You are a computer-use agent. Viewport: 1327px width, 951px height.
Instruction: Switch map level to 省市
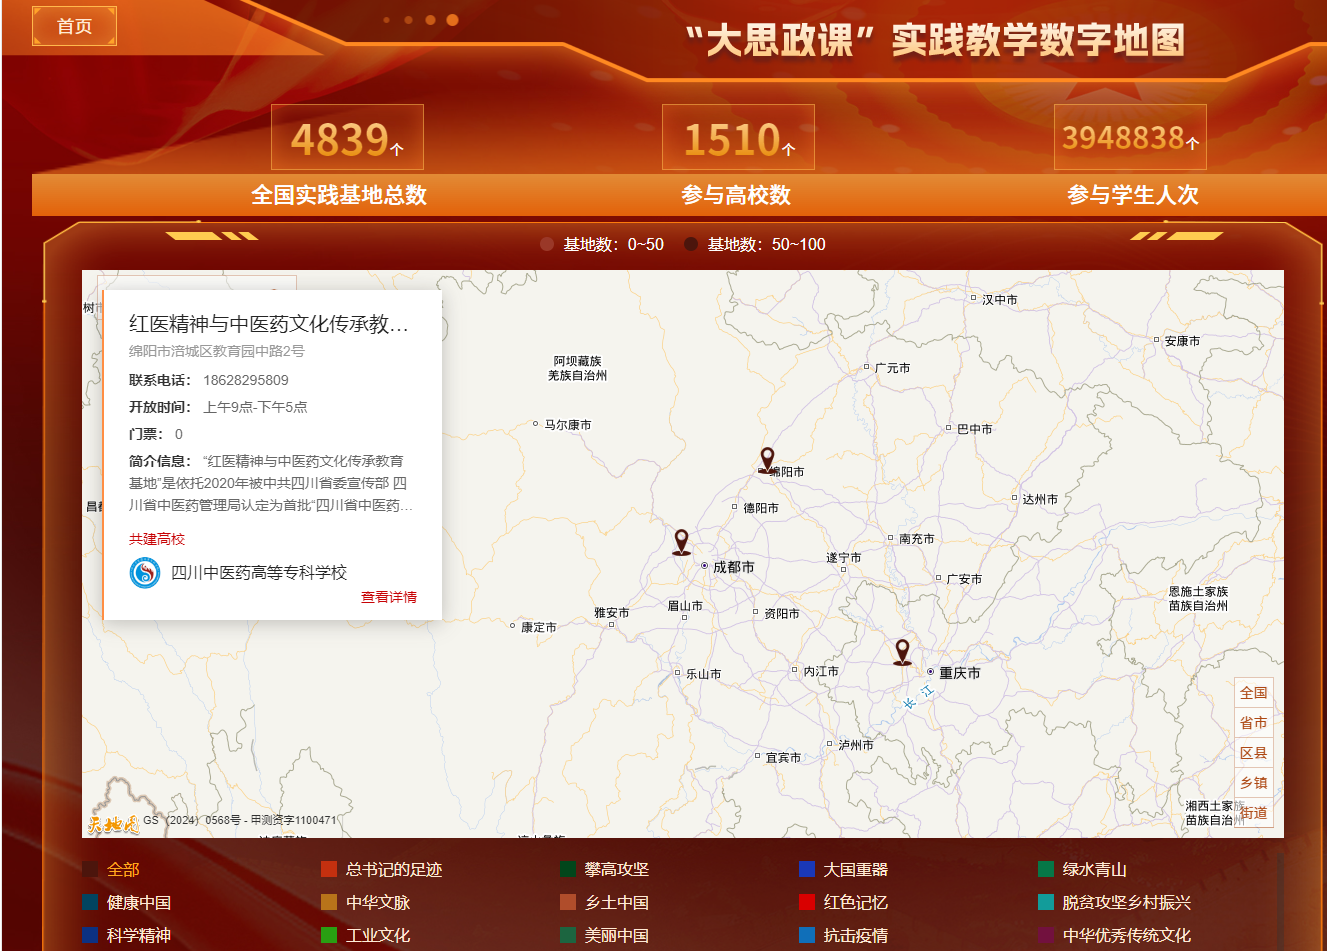(1253, 723)
